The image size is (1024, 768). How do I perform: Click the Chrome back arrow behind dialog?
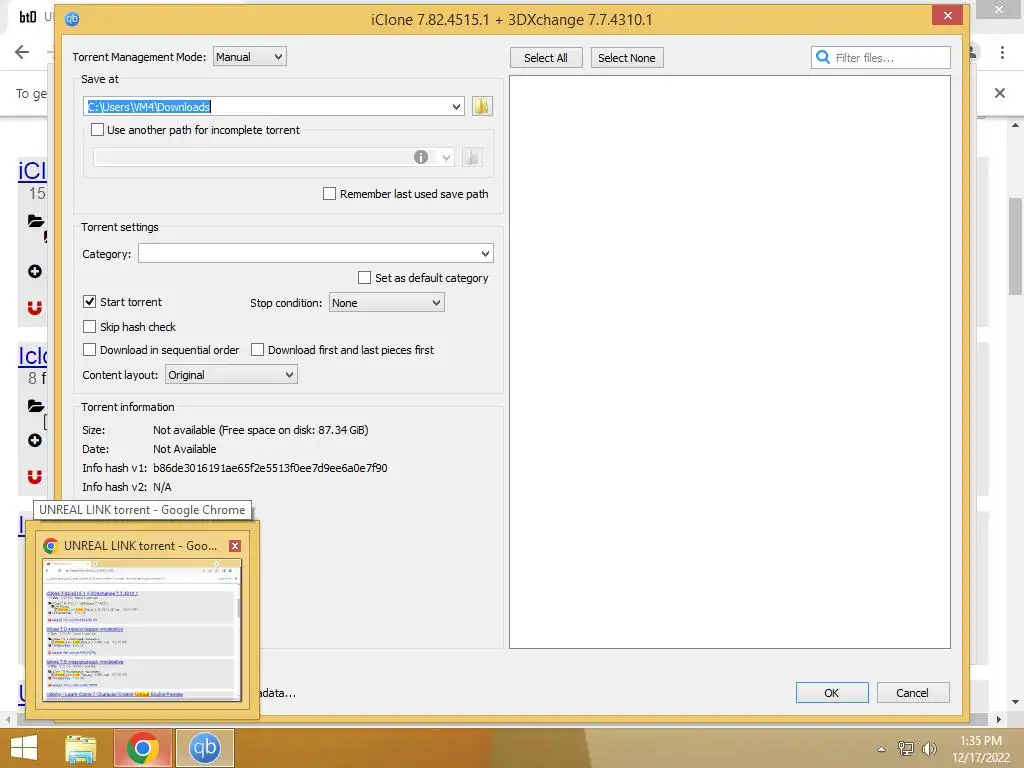[22, 52]
